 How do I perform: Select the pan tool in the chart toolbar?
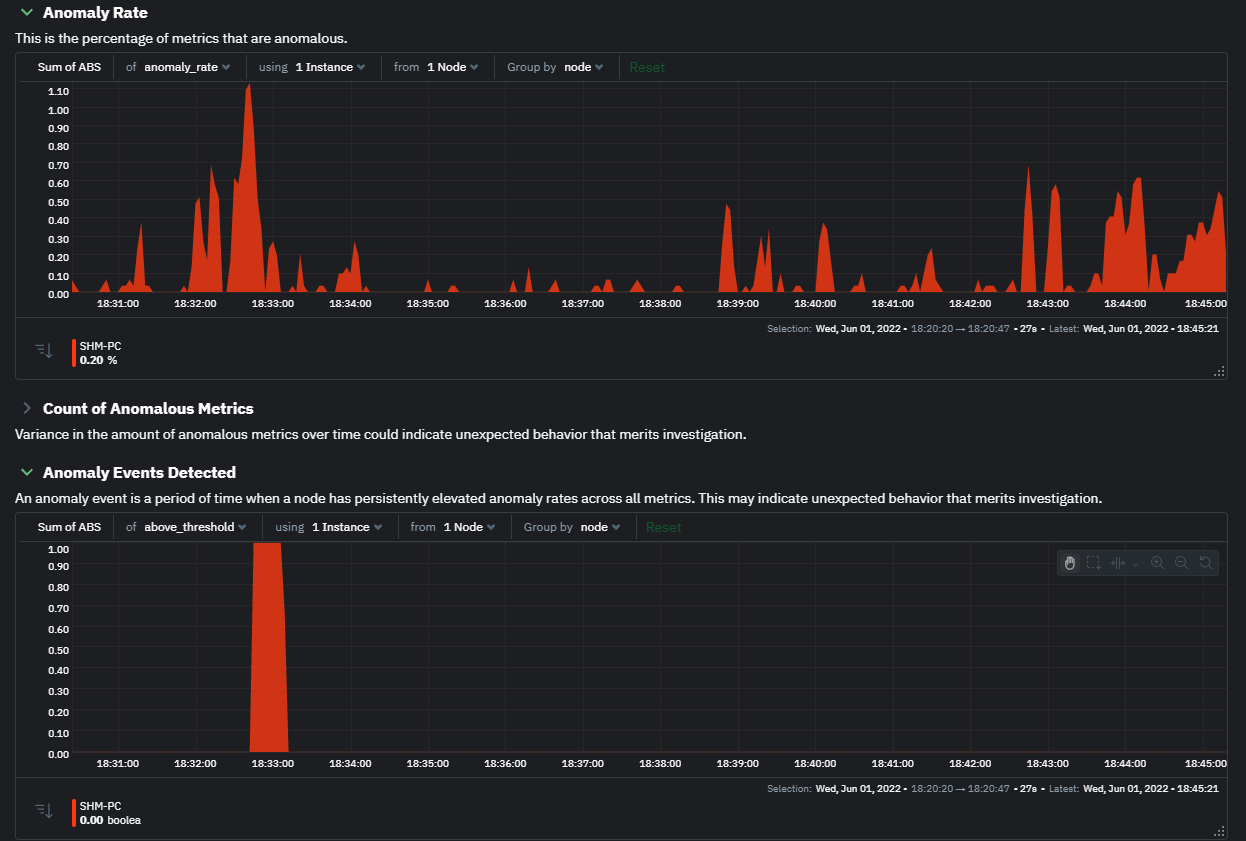pos(1070,562)
